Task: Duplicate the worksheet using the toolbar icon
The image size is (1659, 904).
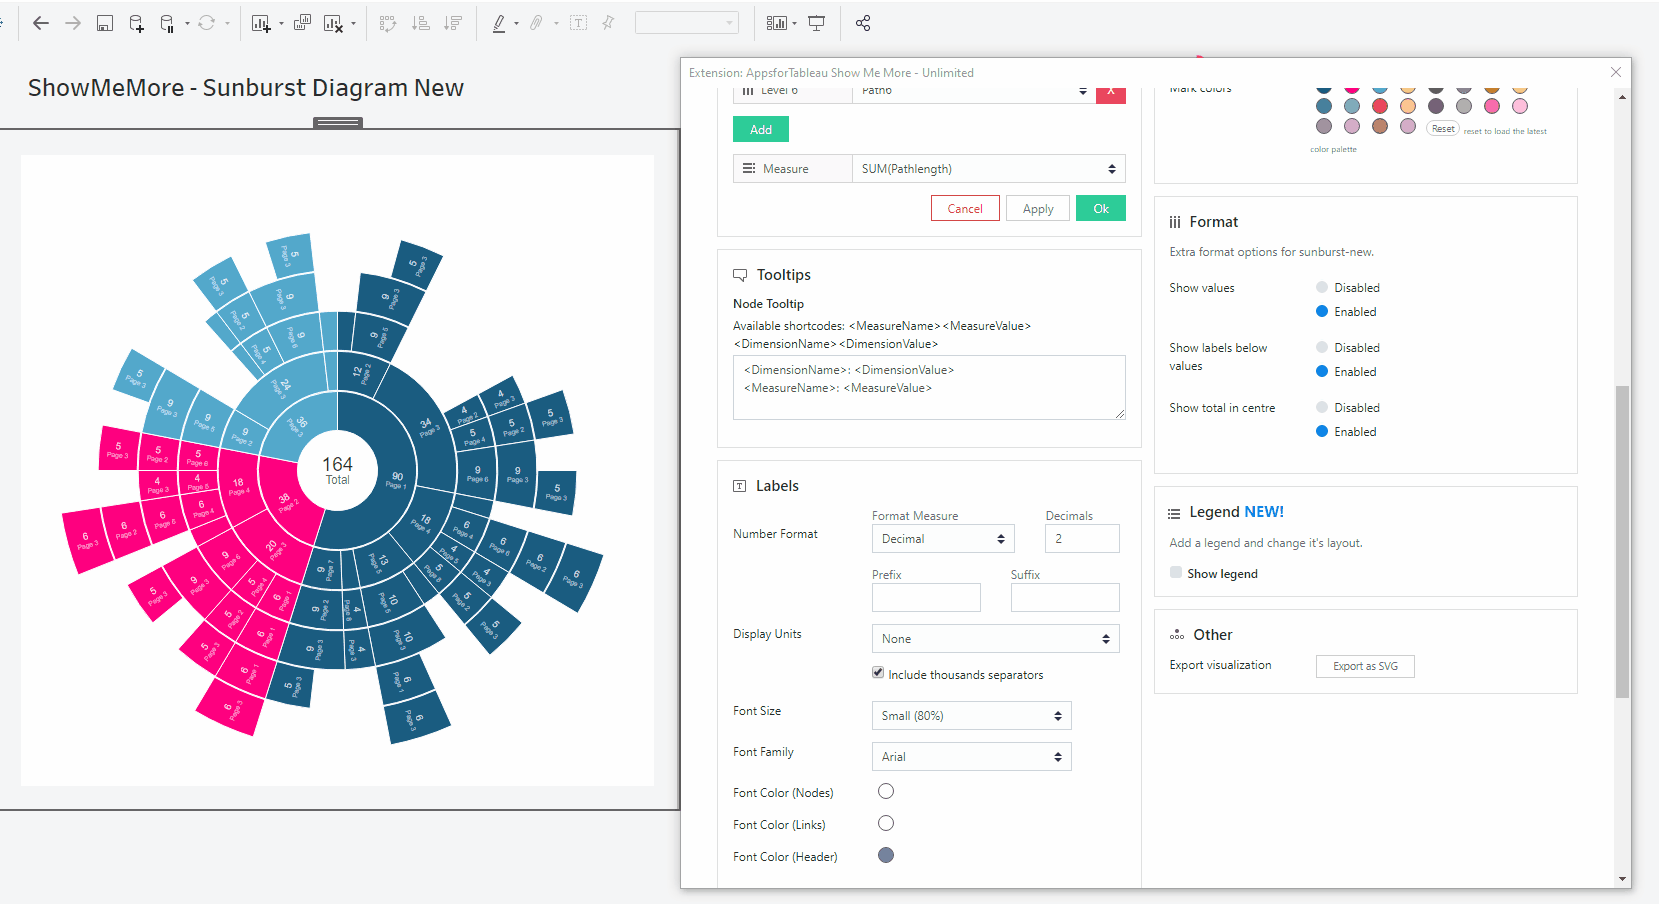Action: pyautogui.click(x=302, y=23)
